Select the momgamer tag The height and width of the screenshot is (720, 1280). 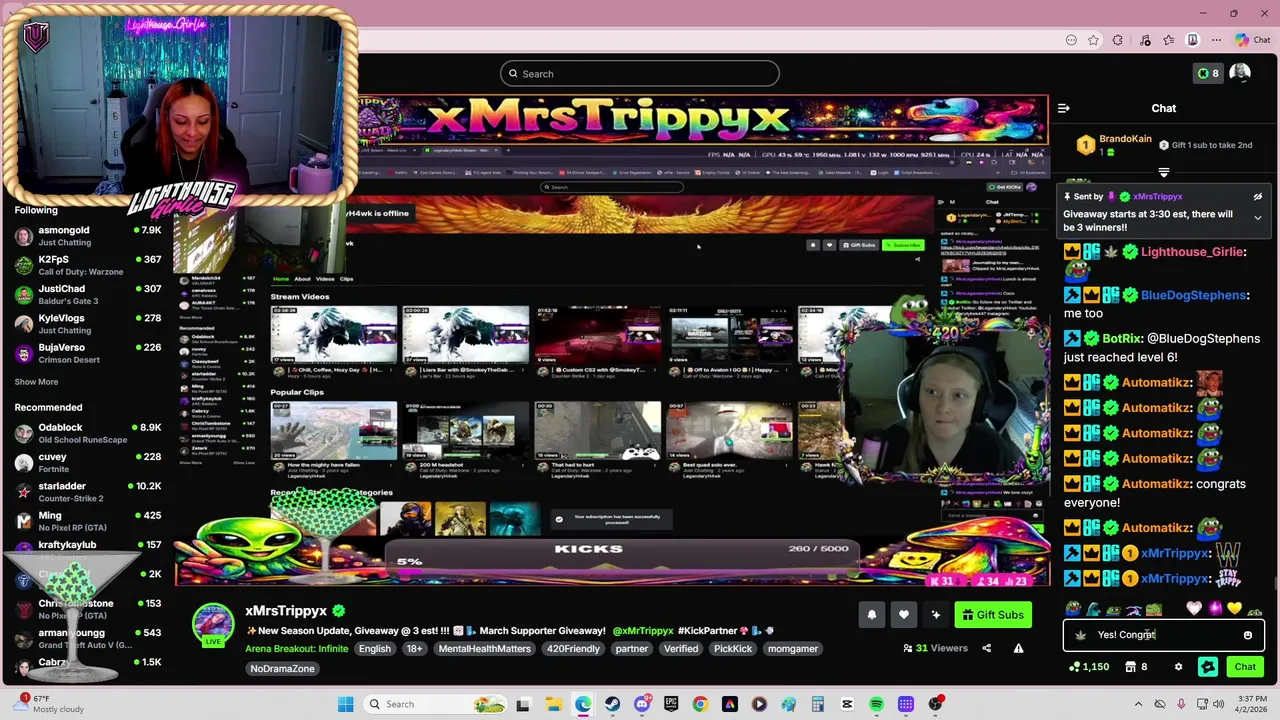(792, 649)
